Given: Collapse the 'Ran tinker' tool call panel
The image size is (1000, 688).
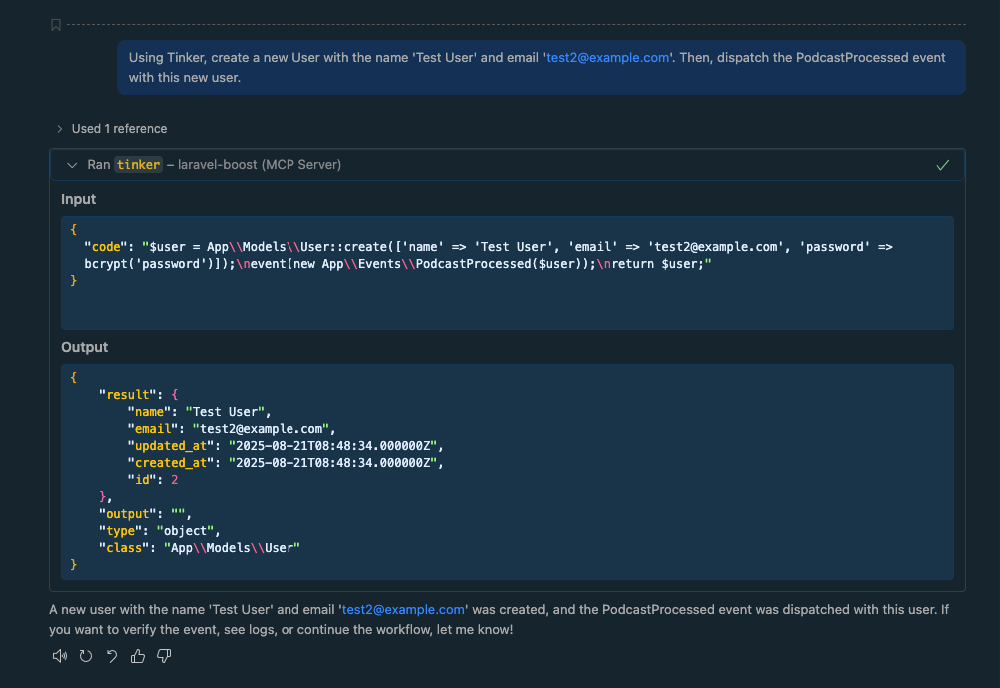Looking at the screenshot, I should point(71,164).
